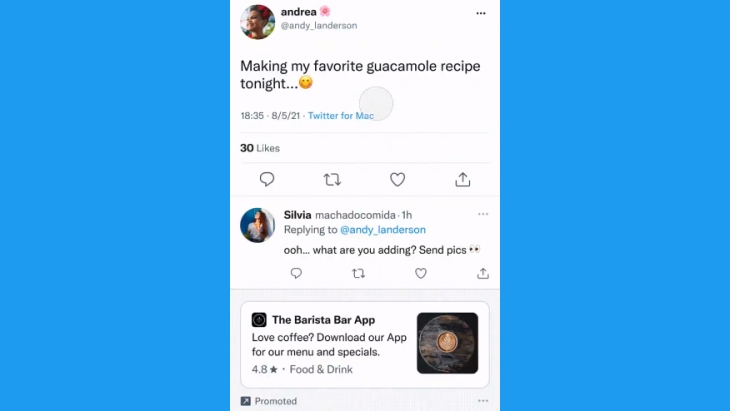Select the Promoted label icon
This screenshot has height=411, width=730.
click(x=245, y=401)
